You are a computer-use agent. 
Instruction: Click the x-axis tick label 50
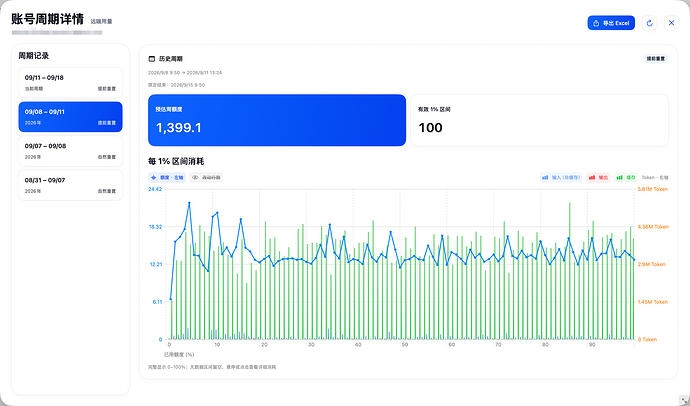[404, 345]
